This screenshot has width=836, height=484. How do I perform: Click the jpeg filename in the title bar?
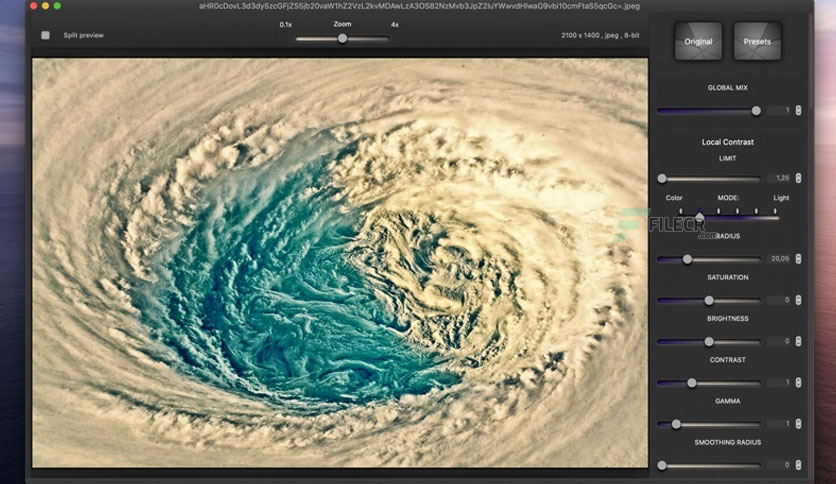[419, 6]
